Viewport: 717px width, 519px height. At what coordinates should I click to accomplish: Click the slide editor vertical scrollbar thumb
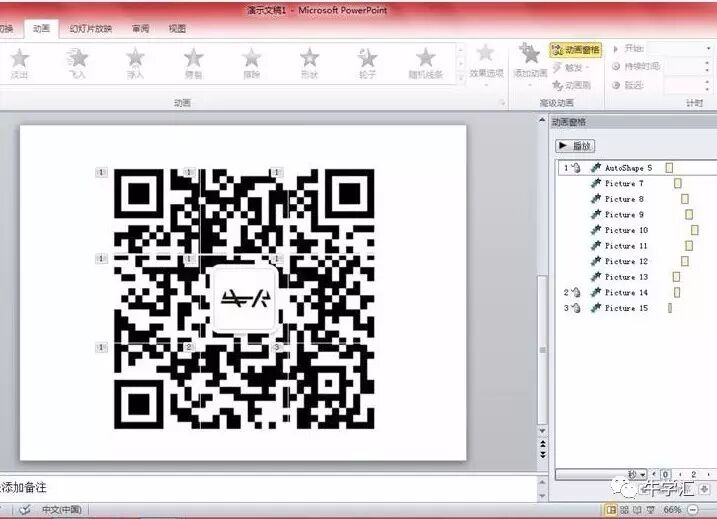tap(542, 350)
